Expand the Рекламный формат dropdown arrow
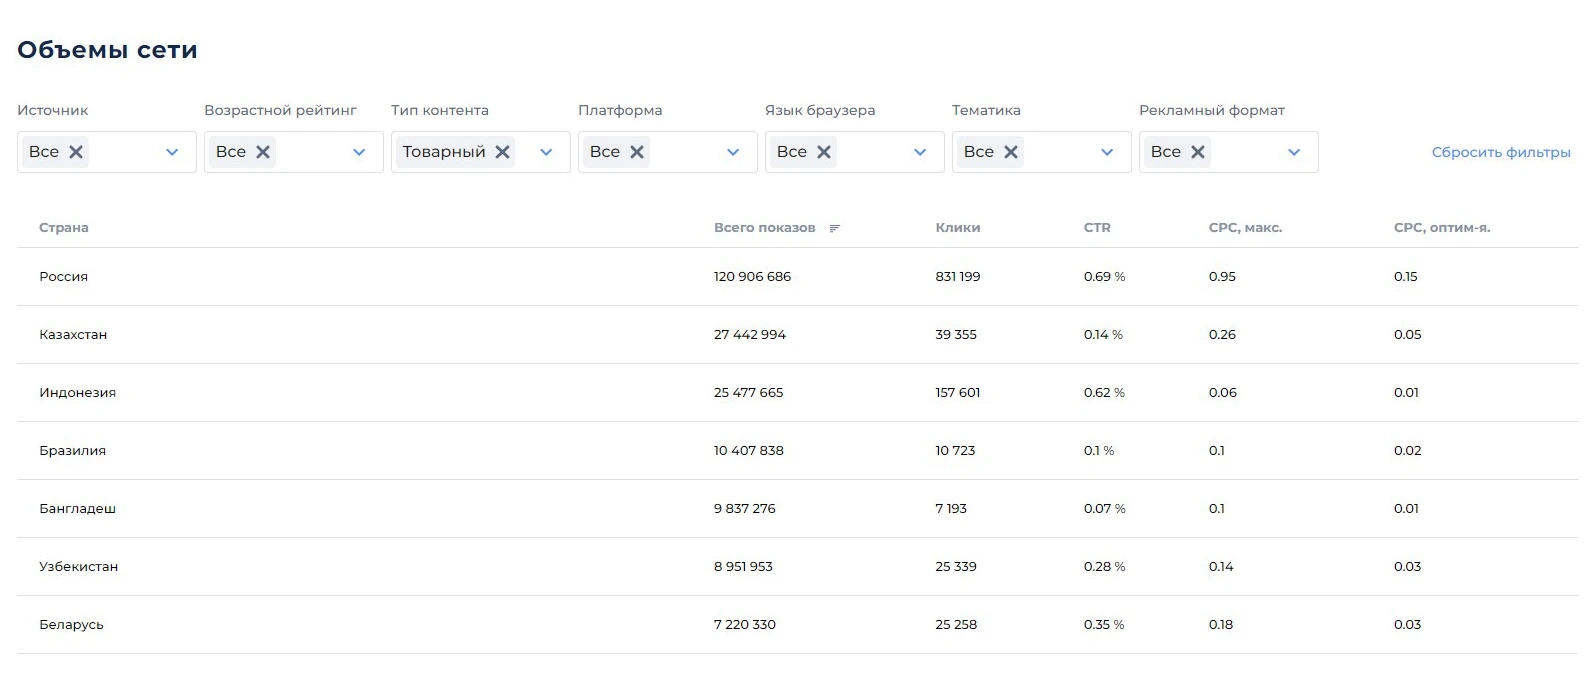 coord(1294,152)
